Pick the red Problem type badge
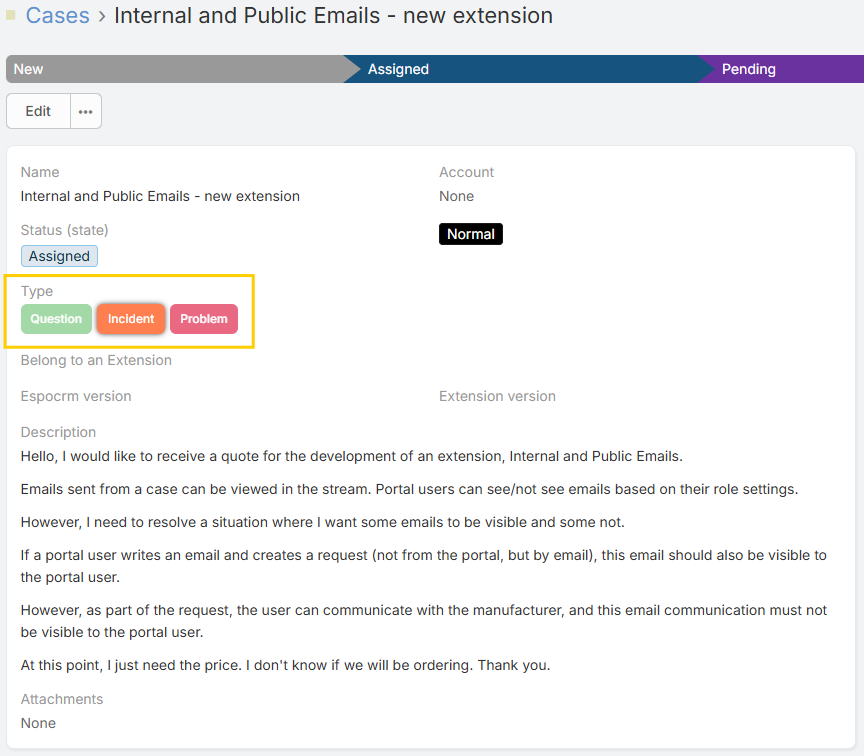This screenshot has width=864, height=756. pyautogui.click(x=204, y=319)
